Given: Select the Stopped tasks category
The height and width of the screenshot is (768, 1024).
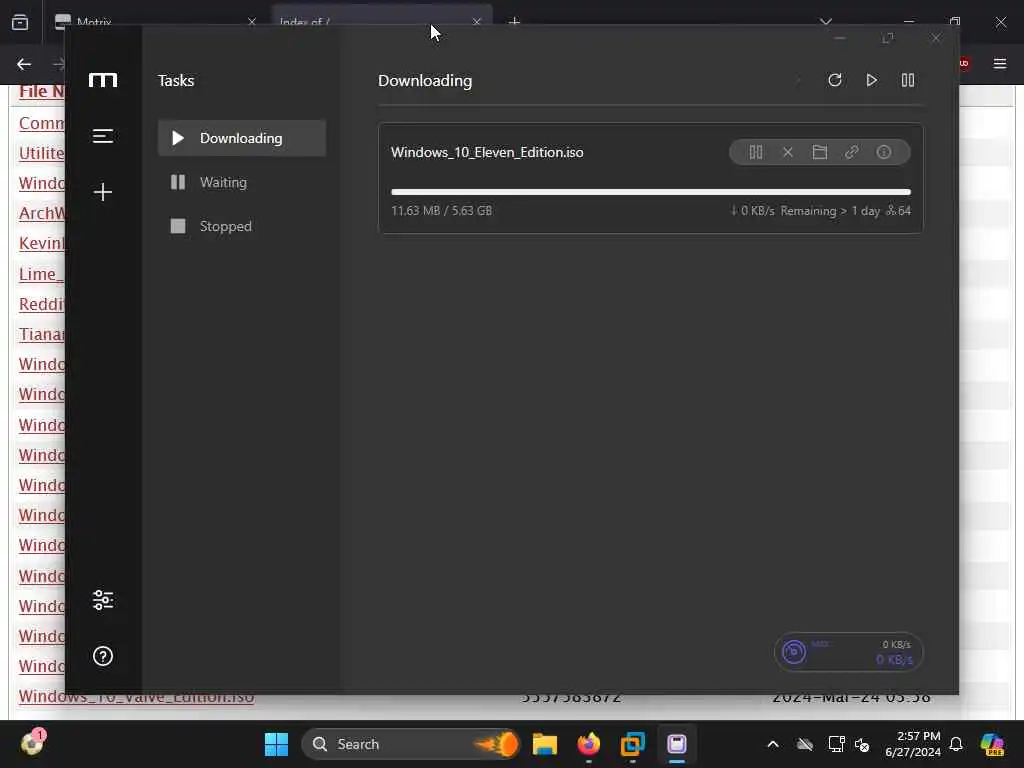Looking at the screenshot, I should coord(242,226).
